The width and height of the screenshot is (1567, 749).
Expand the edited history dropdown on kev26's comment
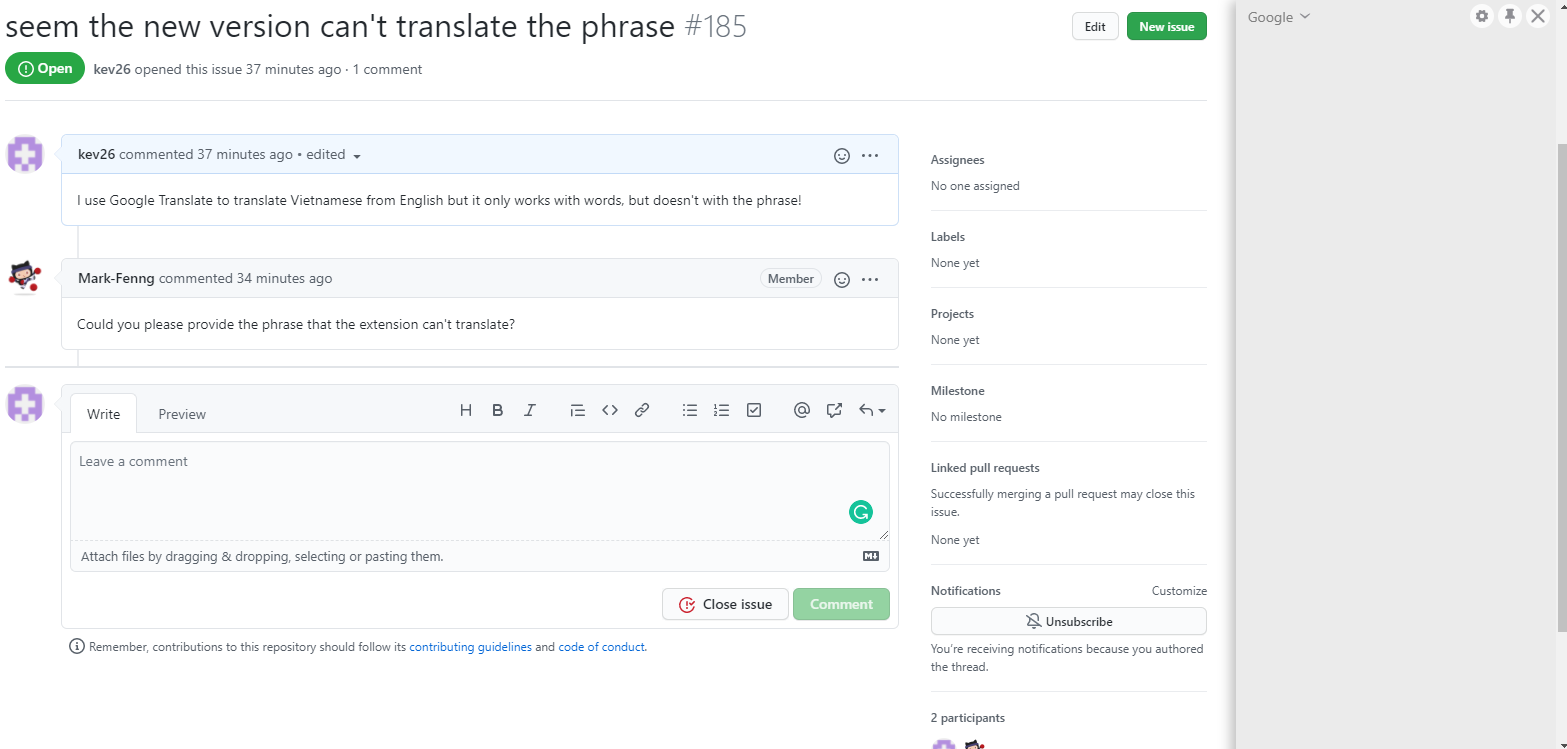(x=358, y=155)
